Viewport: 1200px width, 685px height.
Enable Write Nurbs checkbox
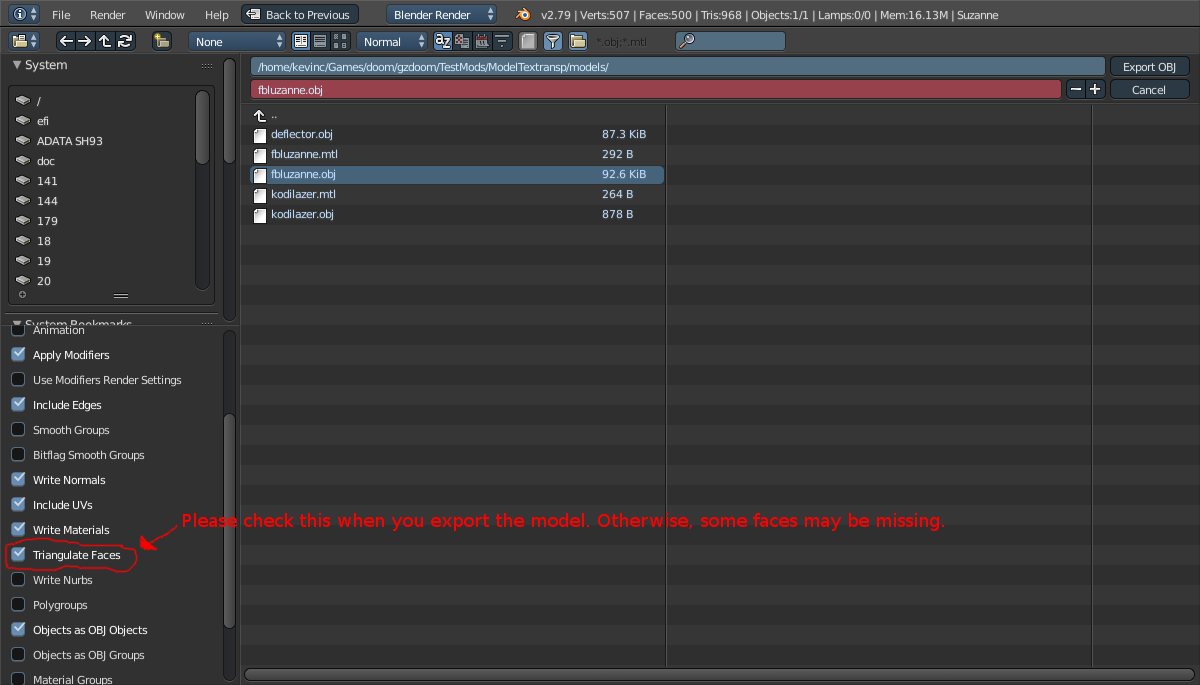tap(18, 579)
